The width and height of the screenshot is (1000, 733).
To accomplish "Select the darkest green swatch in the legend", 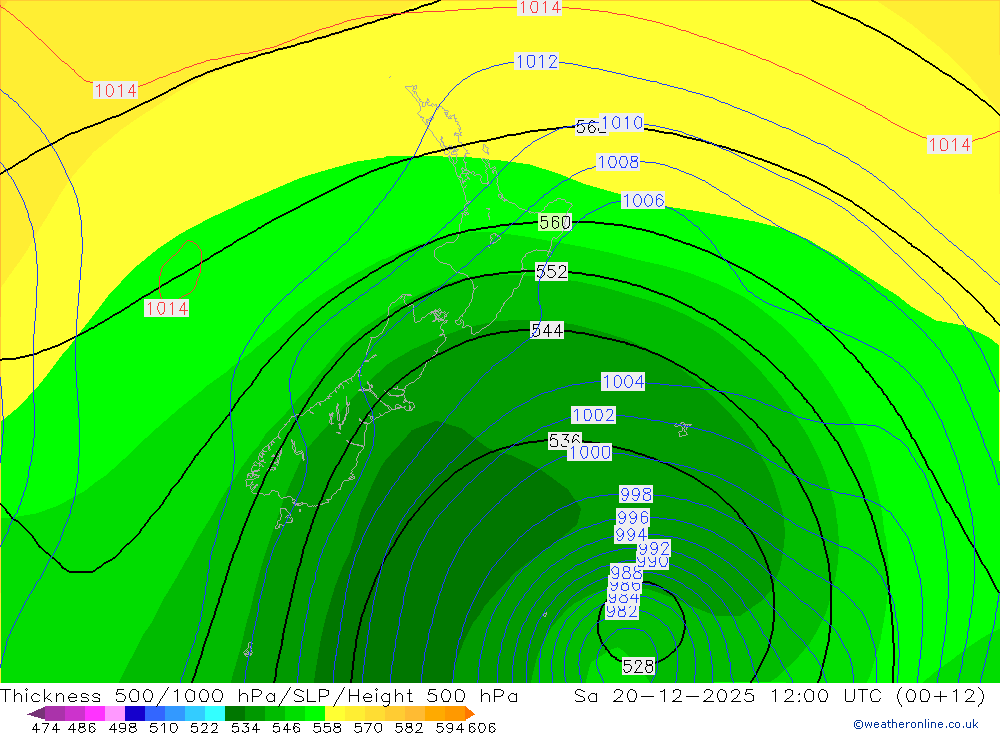I will click(x=235, y=713).
